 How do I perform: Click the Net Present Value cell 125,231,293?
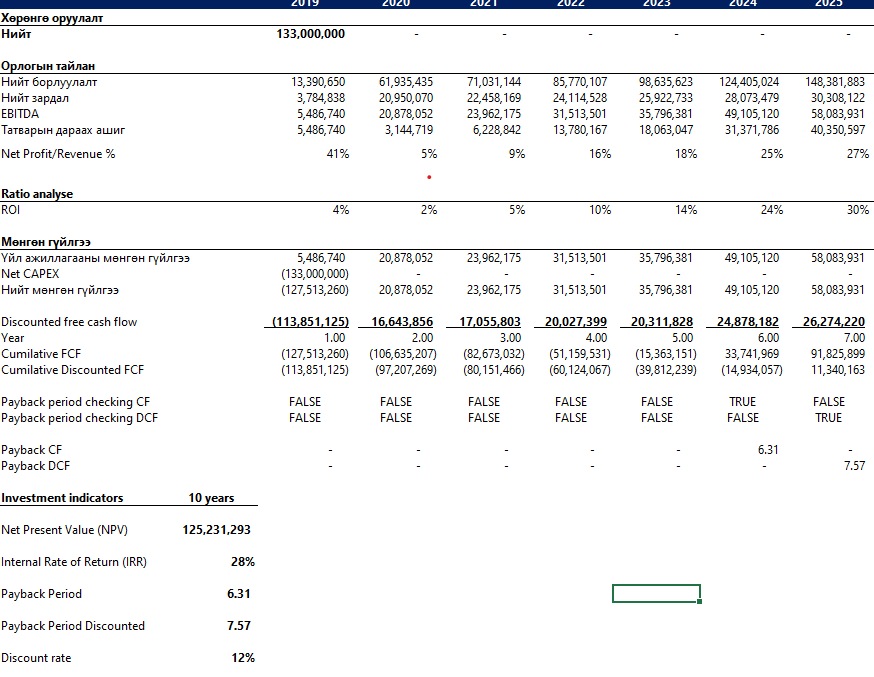pos(217,530)
